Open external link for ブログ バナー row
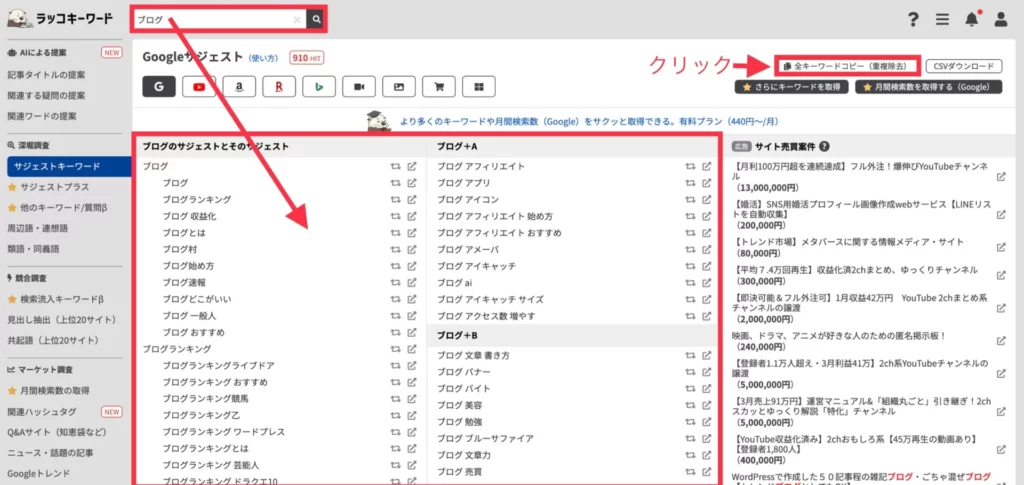Screen dimensions: 1024x485 (707, 372)
